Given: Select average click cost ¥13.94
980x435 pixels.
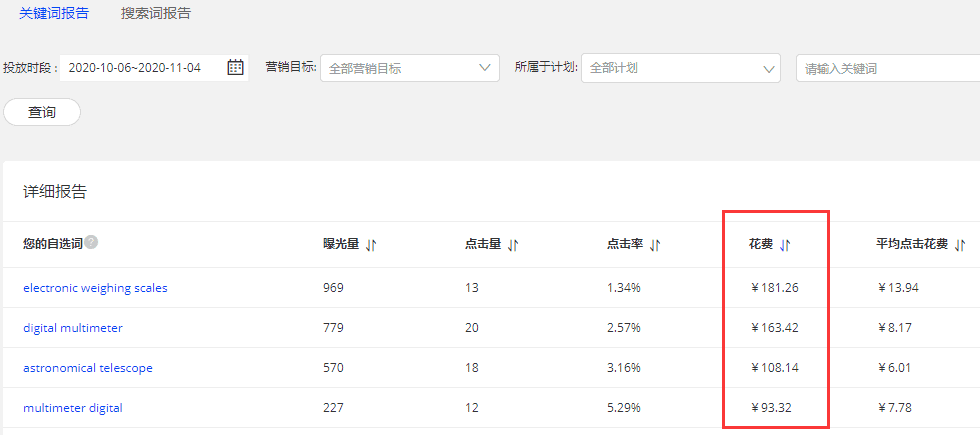Looking at the screenshot, I should tap(899, 288).
